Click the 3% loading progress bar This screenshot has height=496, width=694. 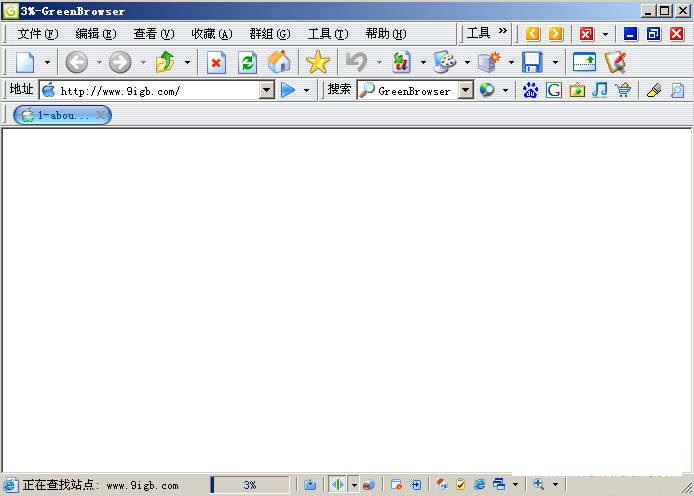[x=250, y=485]
